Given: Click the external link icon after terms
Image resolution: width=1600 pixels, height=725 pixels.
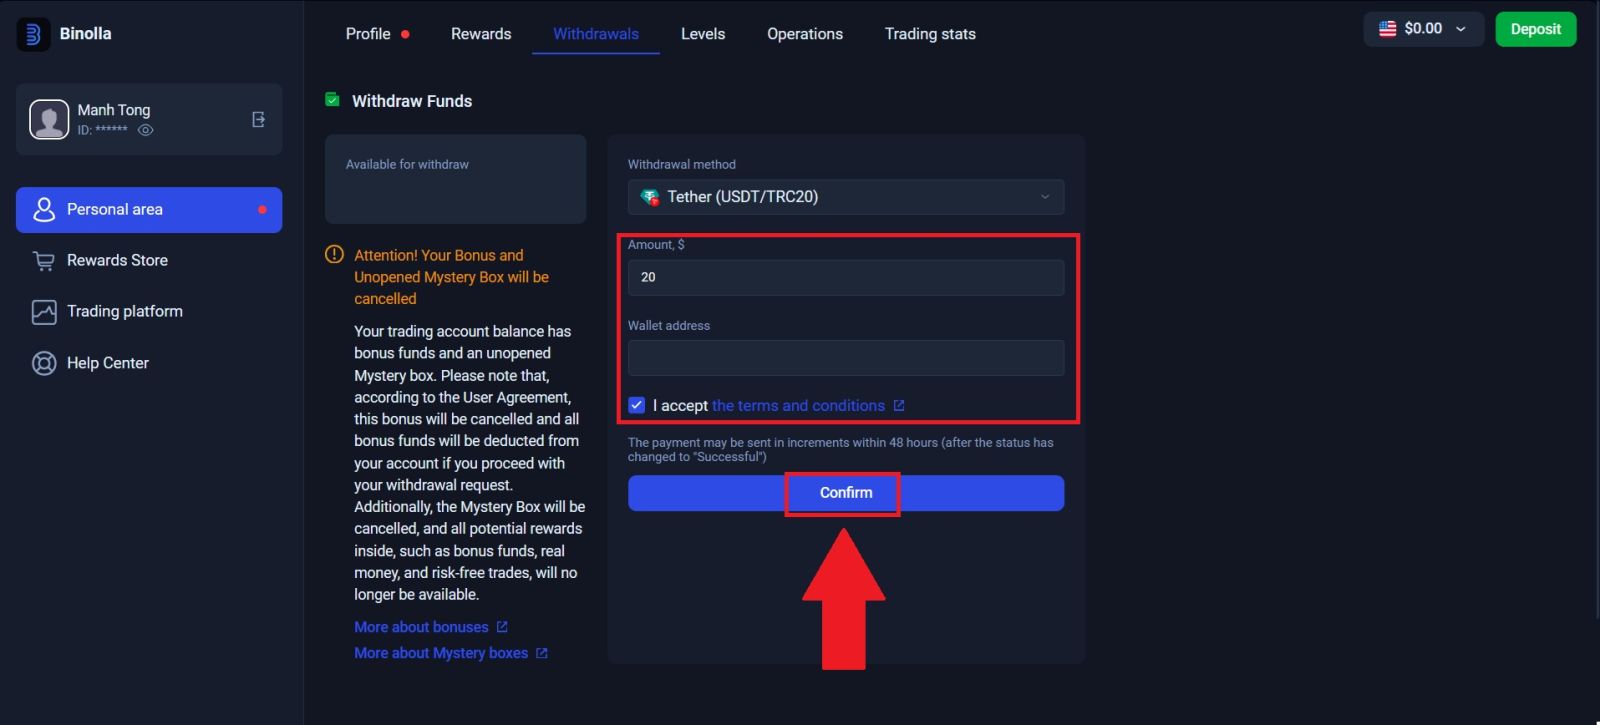Looking at the screenshot, I should [899, 405].
